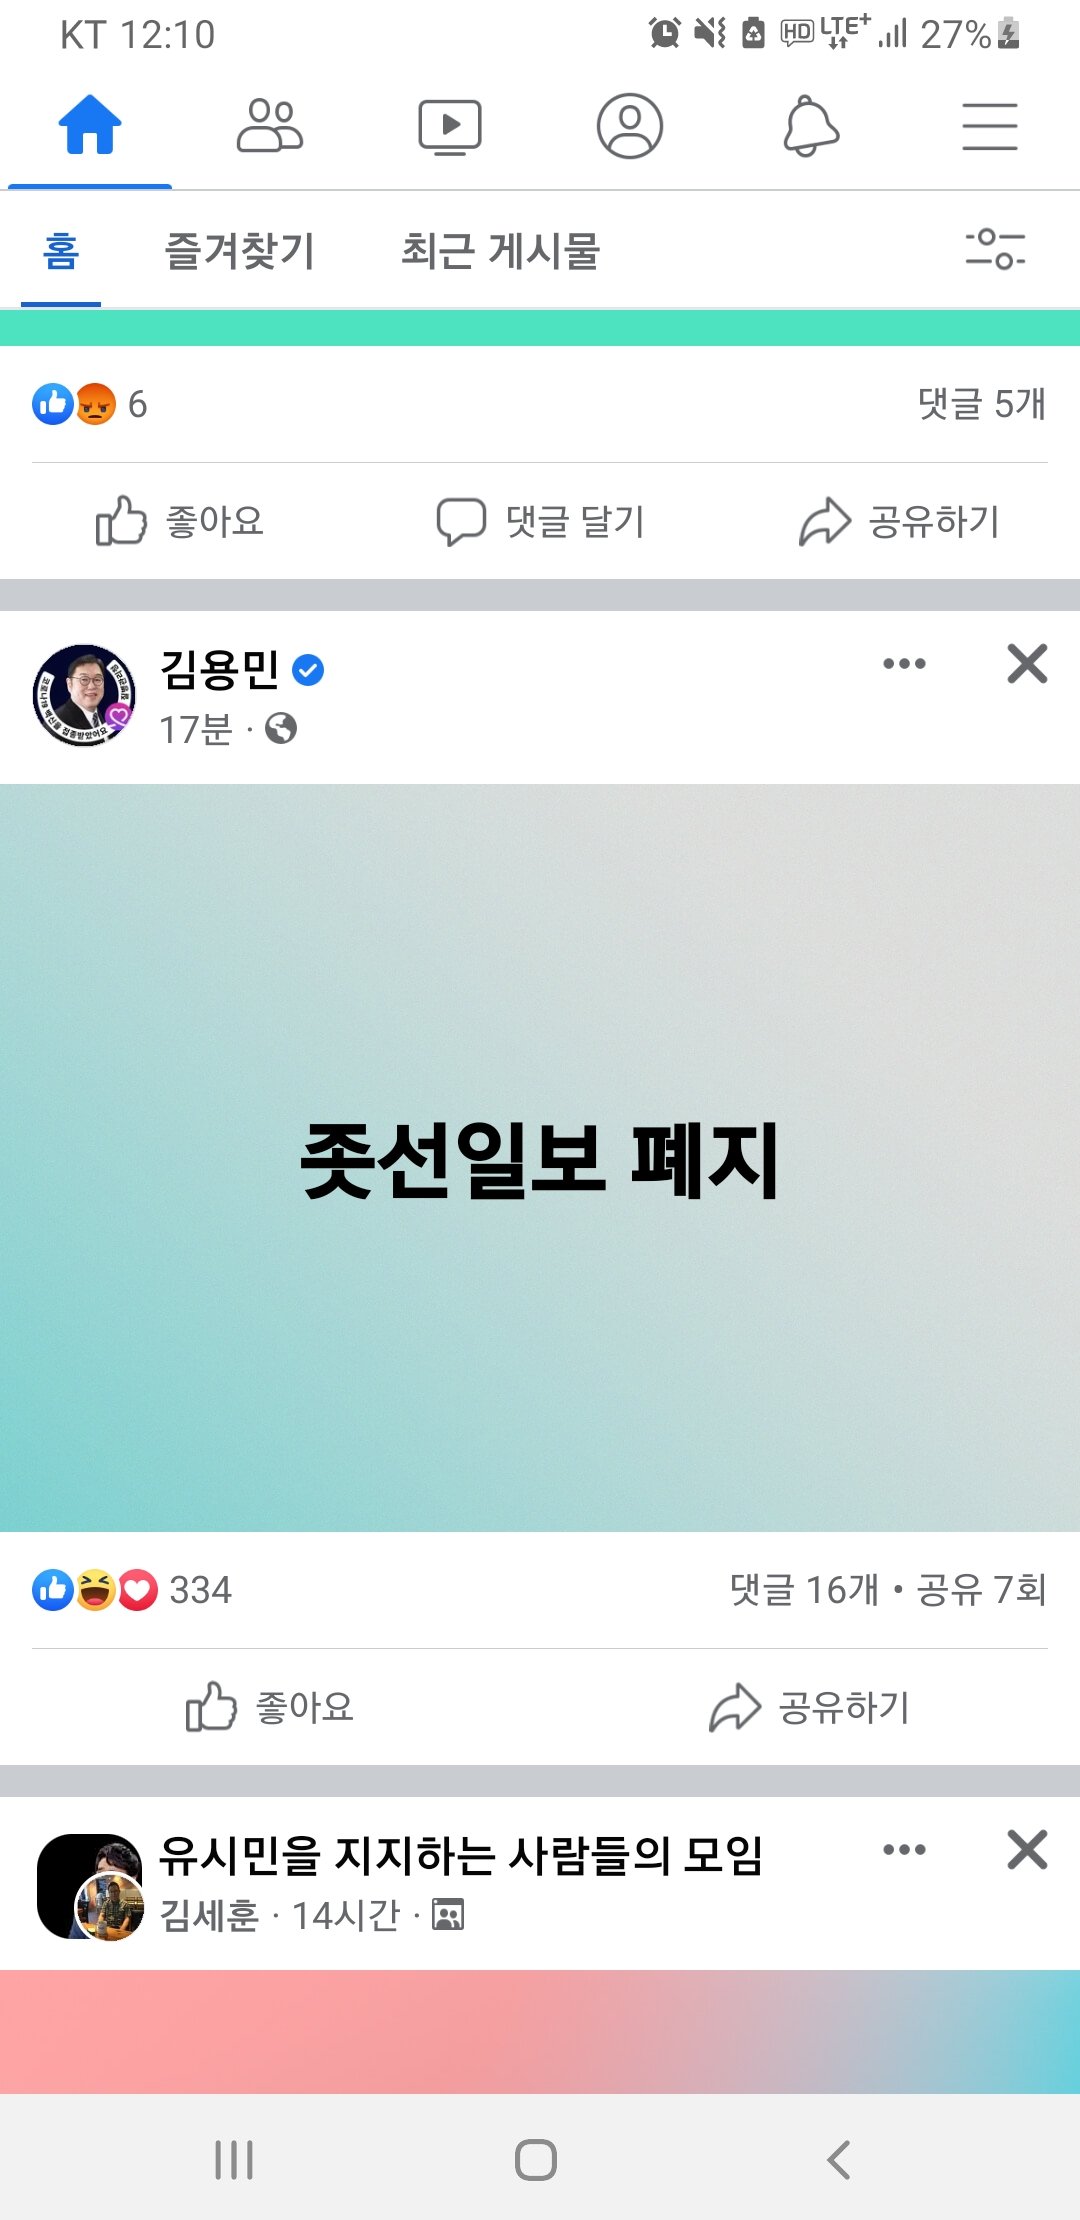Tap 댓글 달기 on the top post
Image resolution: width=1080 pixels, height=2220 pixels.
(x=540, y=521)
